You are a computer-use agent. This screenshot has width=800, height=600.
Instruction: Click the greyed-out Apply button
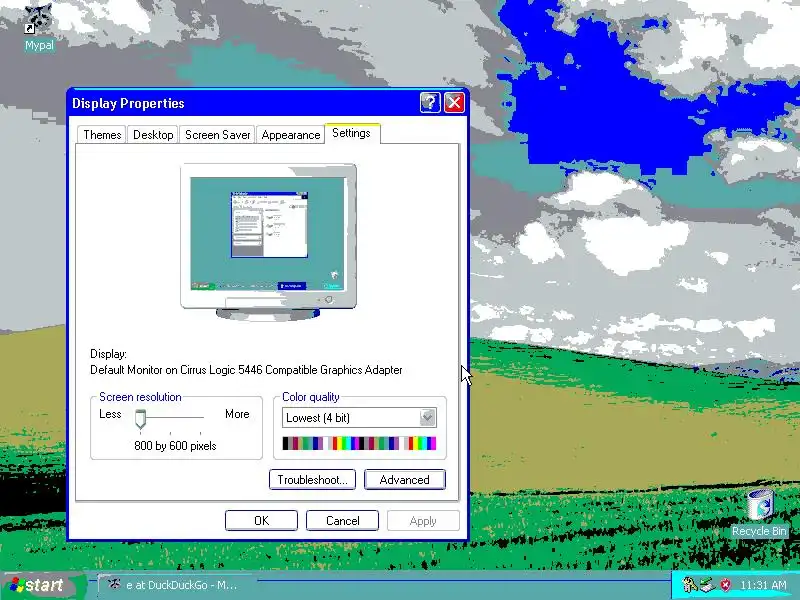point(423,520)
